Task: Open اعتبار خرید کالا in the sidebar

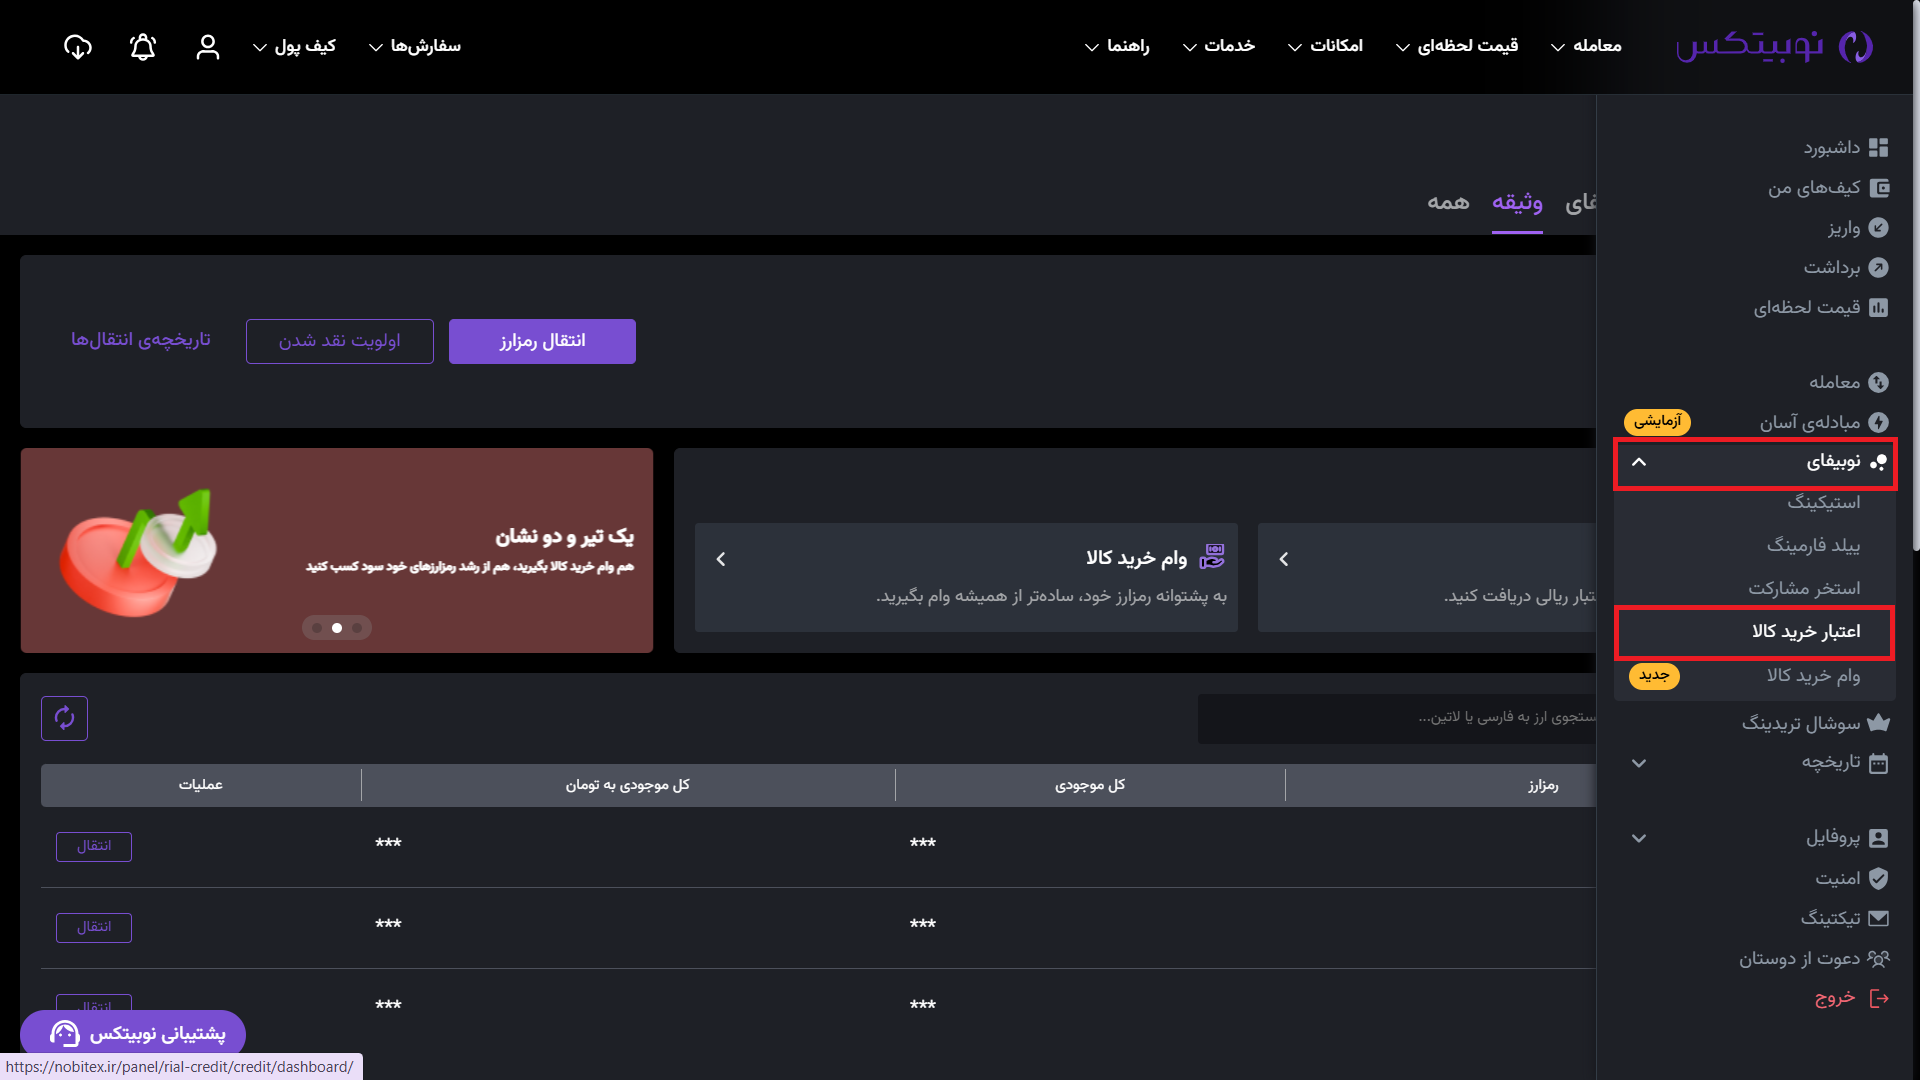Action: [1806, 632]
